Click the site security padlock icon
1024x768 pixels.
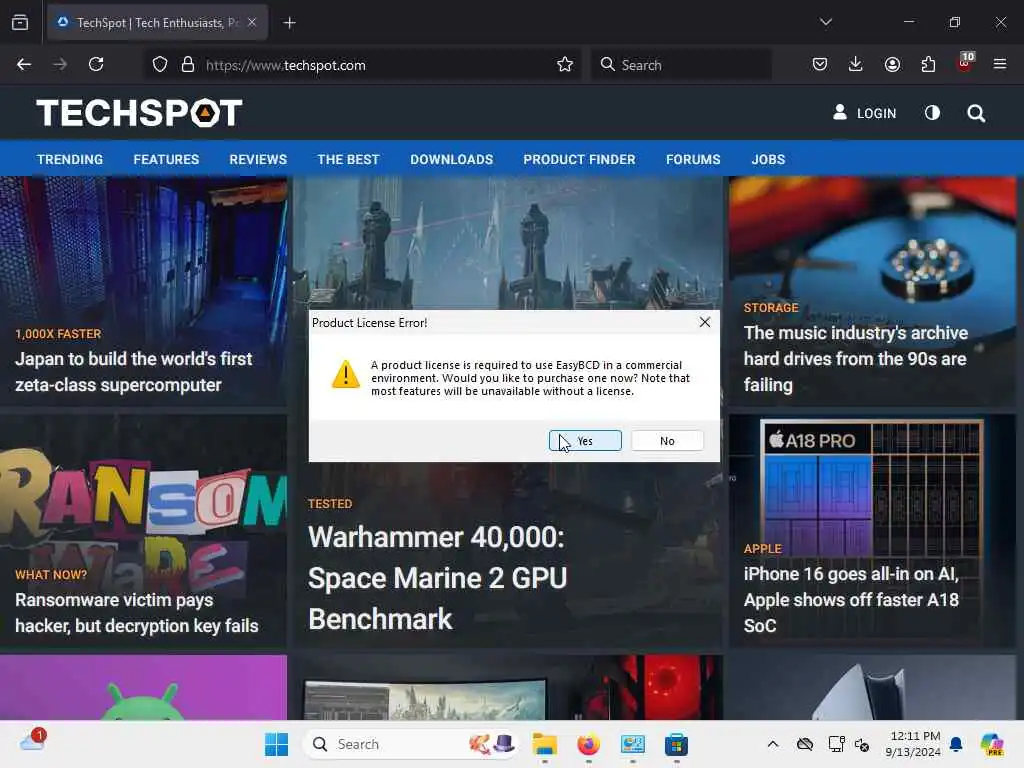point(188,65)
